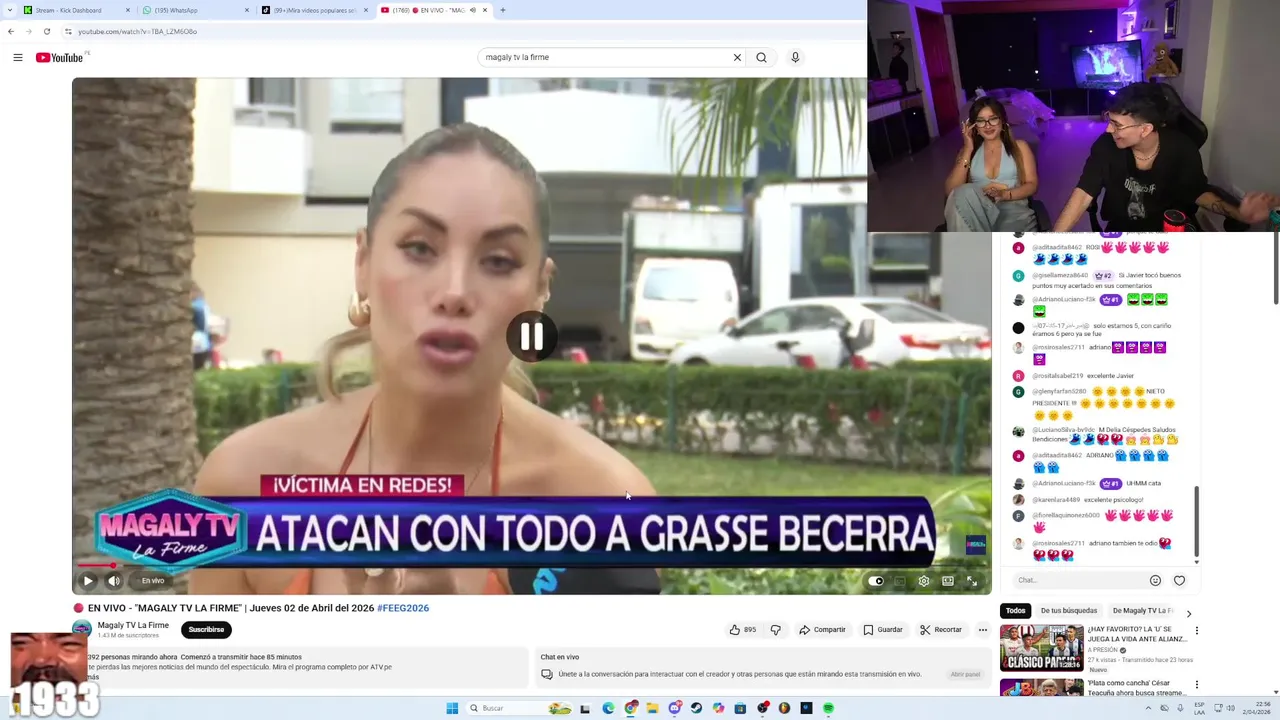Select the 'De Magaly TV La F...' chip
This screenshot has width=1280, height=720.
1143,611
